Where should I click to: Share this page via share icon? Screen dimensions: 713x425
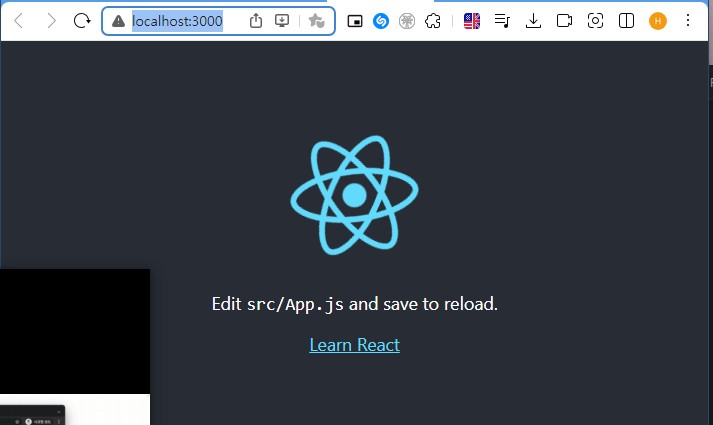pyautogui.click(x=256, y=20)
